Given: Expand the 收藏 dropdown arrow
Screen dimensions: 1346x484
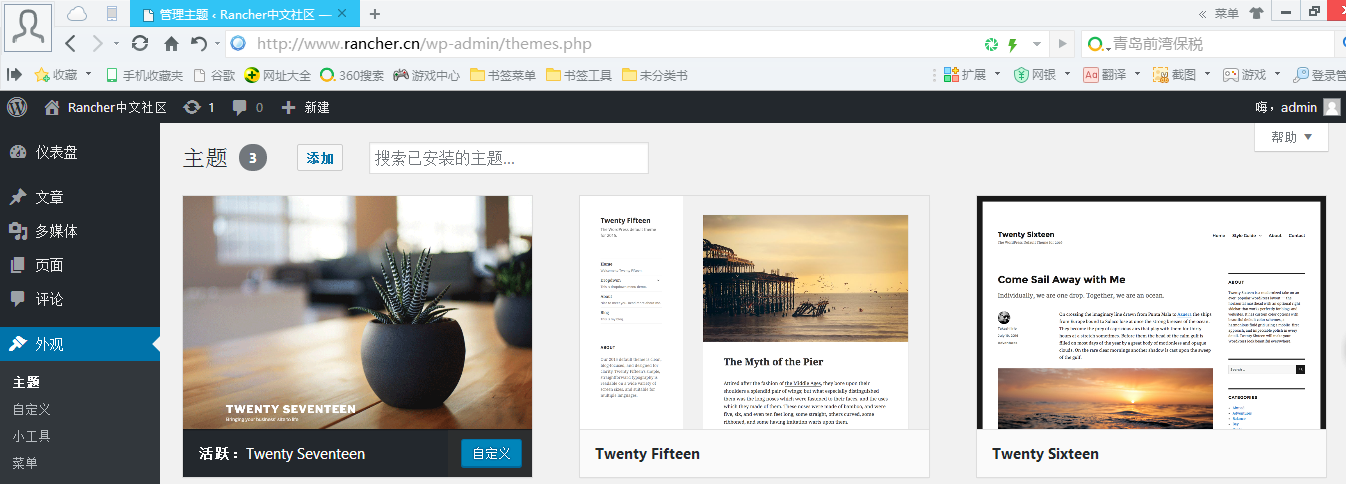Looking at the screenshot, I should coord(88,74).
